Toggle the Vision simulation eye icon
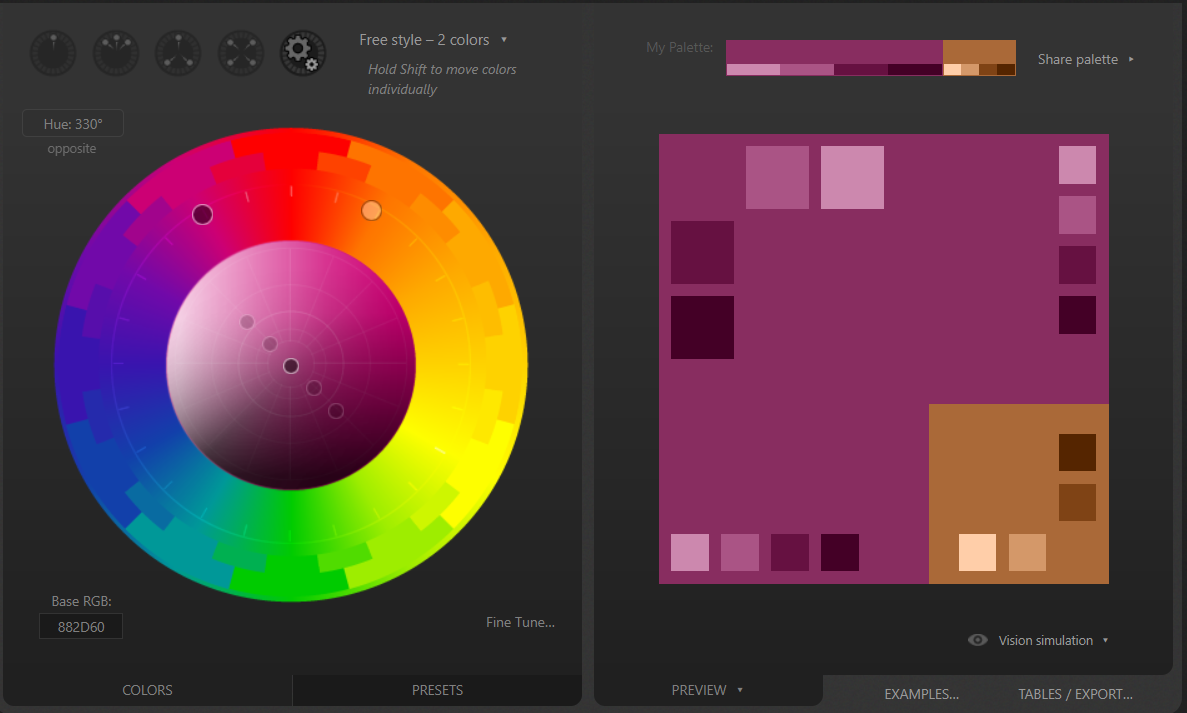Viewport: 1187px width, 713px height. point(978,640)
